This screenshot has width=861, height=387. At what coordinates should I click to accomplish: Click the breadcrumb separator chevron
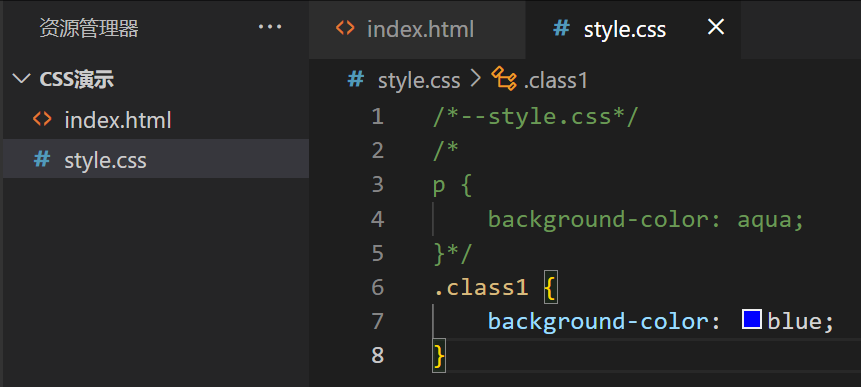(475, 80)
